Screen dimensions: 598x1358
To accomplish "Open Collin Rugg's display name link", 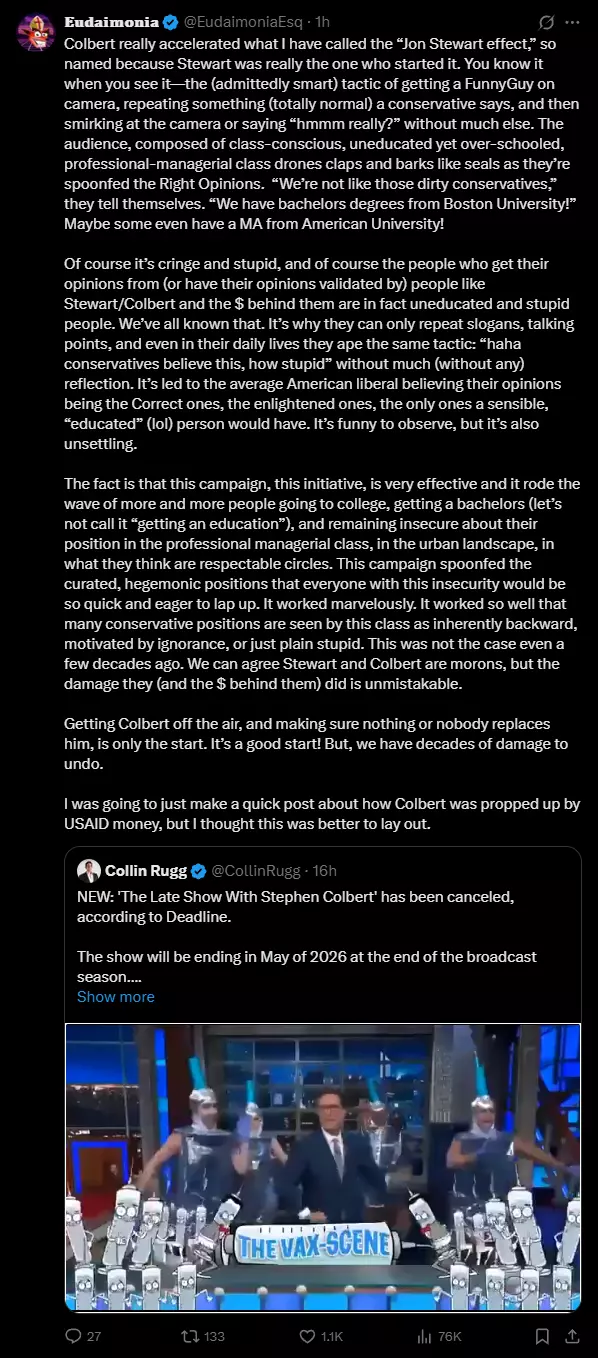I will coord(146,870).
